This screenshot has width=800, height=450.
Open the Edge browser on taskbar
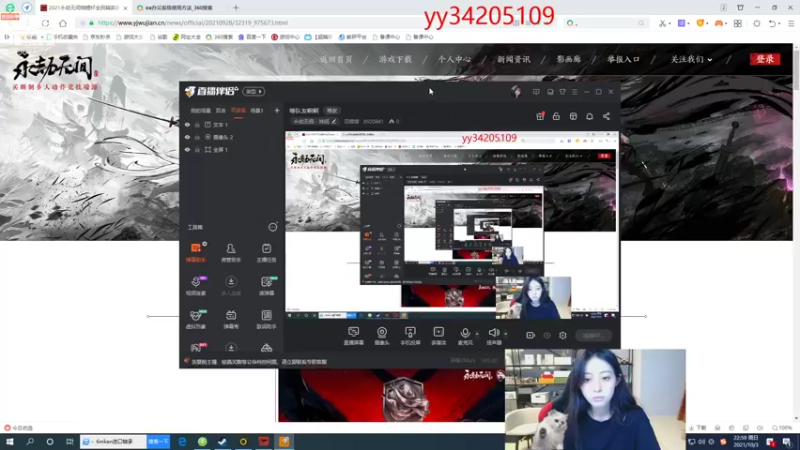click(182, 441)
